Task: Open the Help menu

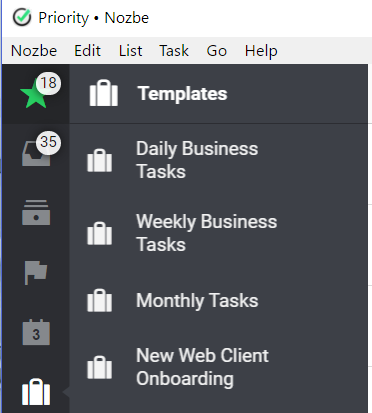Action: 261,51
